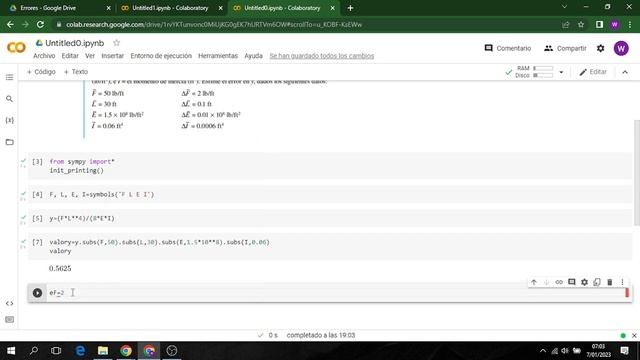Click the Compartir share button

(565, 48)
